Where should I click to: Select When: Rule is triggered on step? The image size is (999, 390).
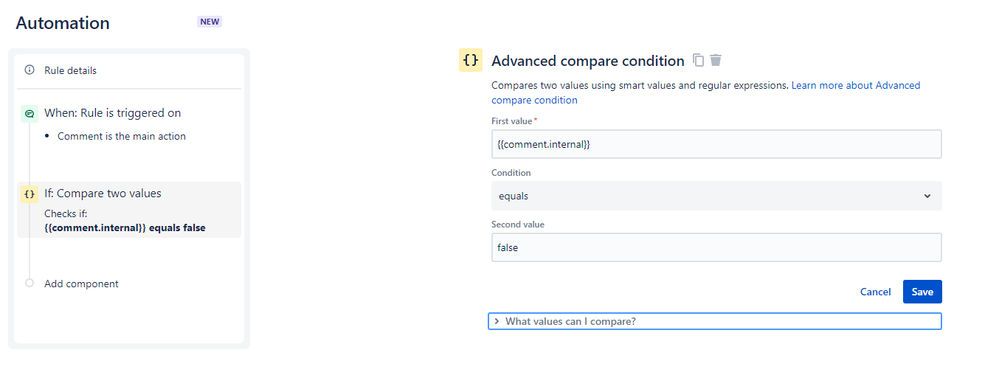click(x=112, y=113)
